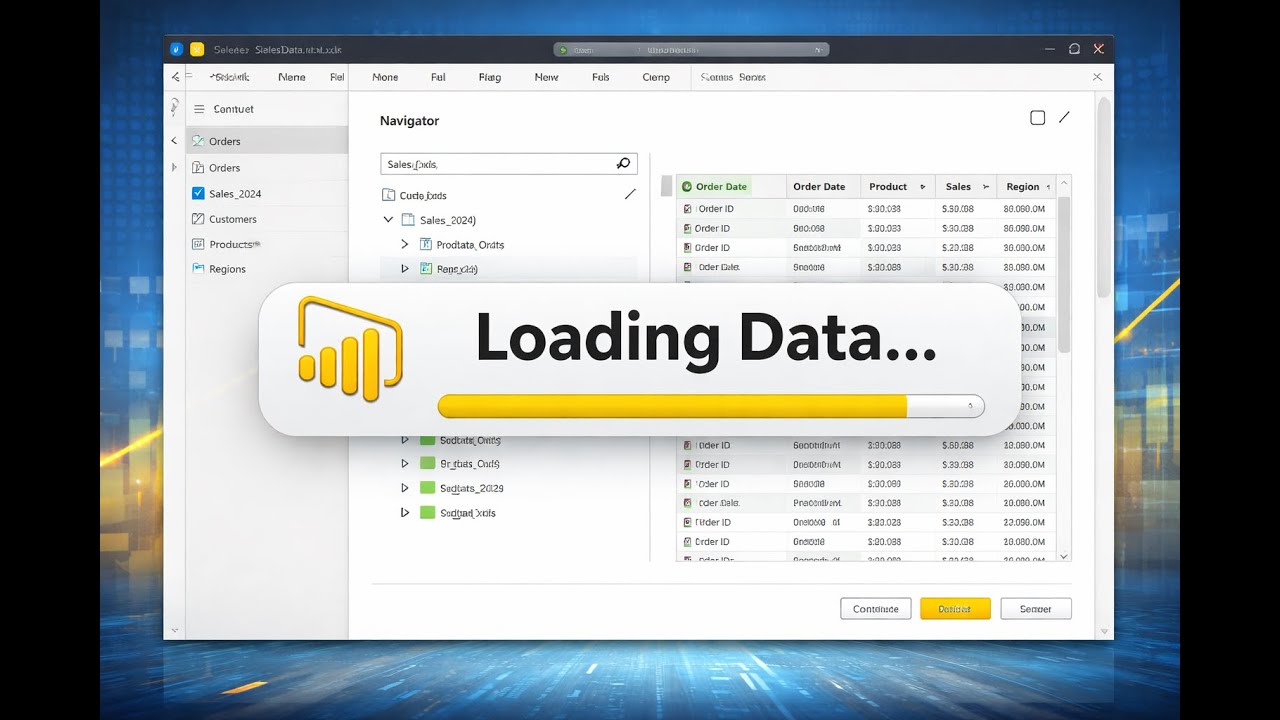The width and height of the screenshot is (1280, 720).
Task: Open the Clenp menu
Action: [656, 77]
